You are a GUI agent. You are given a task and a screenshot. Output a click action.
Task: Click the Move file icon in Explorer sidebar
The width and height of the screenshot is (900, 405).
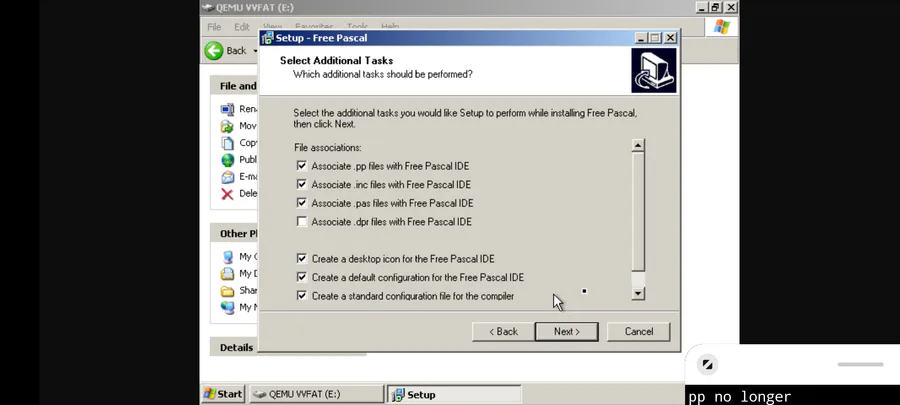pyautogui.click(x=228, y=126)
